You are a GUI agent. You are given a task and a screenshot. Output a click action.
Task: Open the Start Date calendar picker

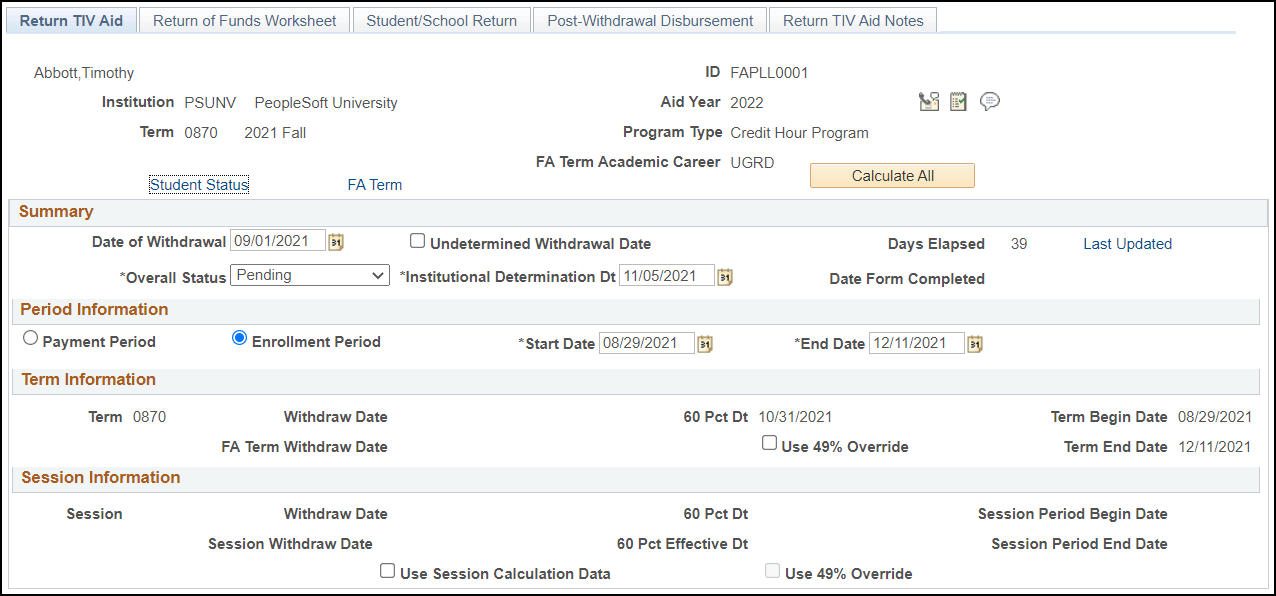coord(705,343)
